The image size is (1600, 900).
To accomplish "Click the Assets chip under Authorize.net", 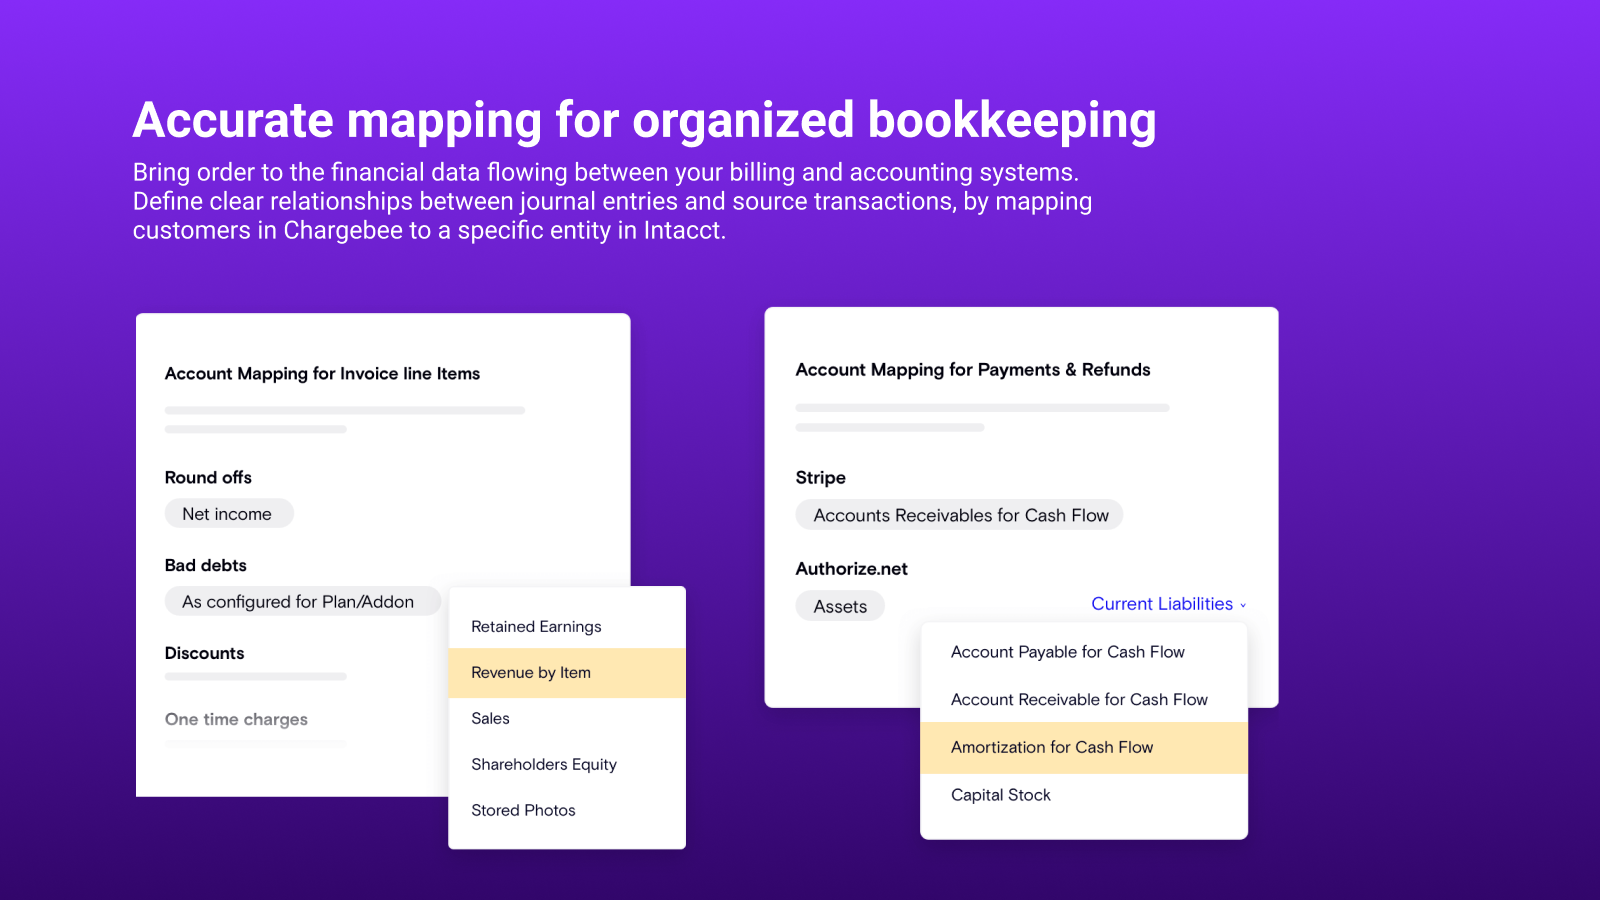I will tap(840, 607).
